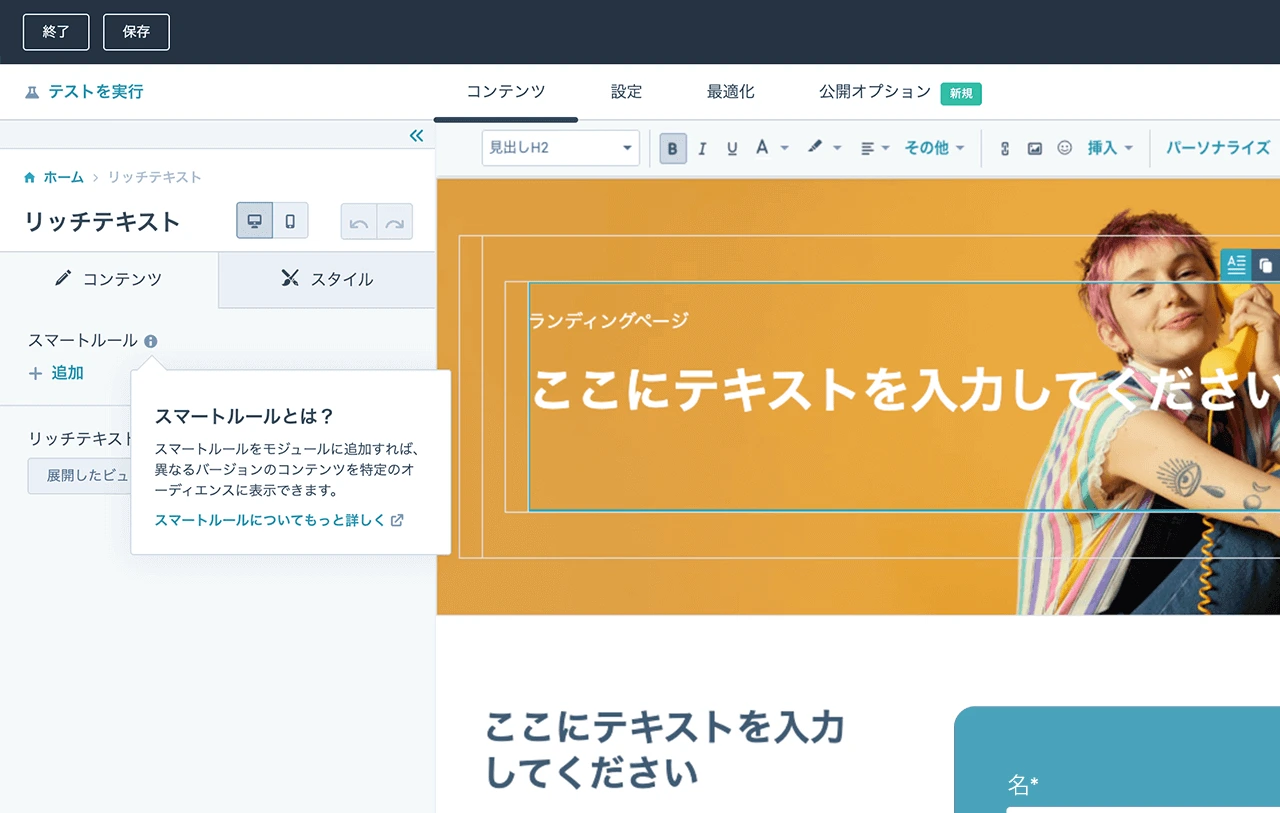Click the パーソナライズ toolbar option
Screen dimensions: 1280x813
(x=1218, y=148)
